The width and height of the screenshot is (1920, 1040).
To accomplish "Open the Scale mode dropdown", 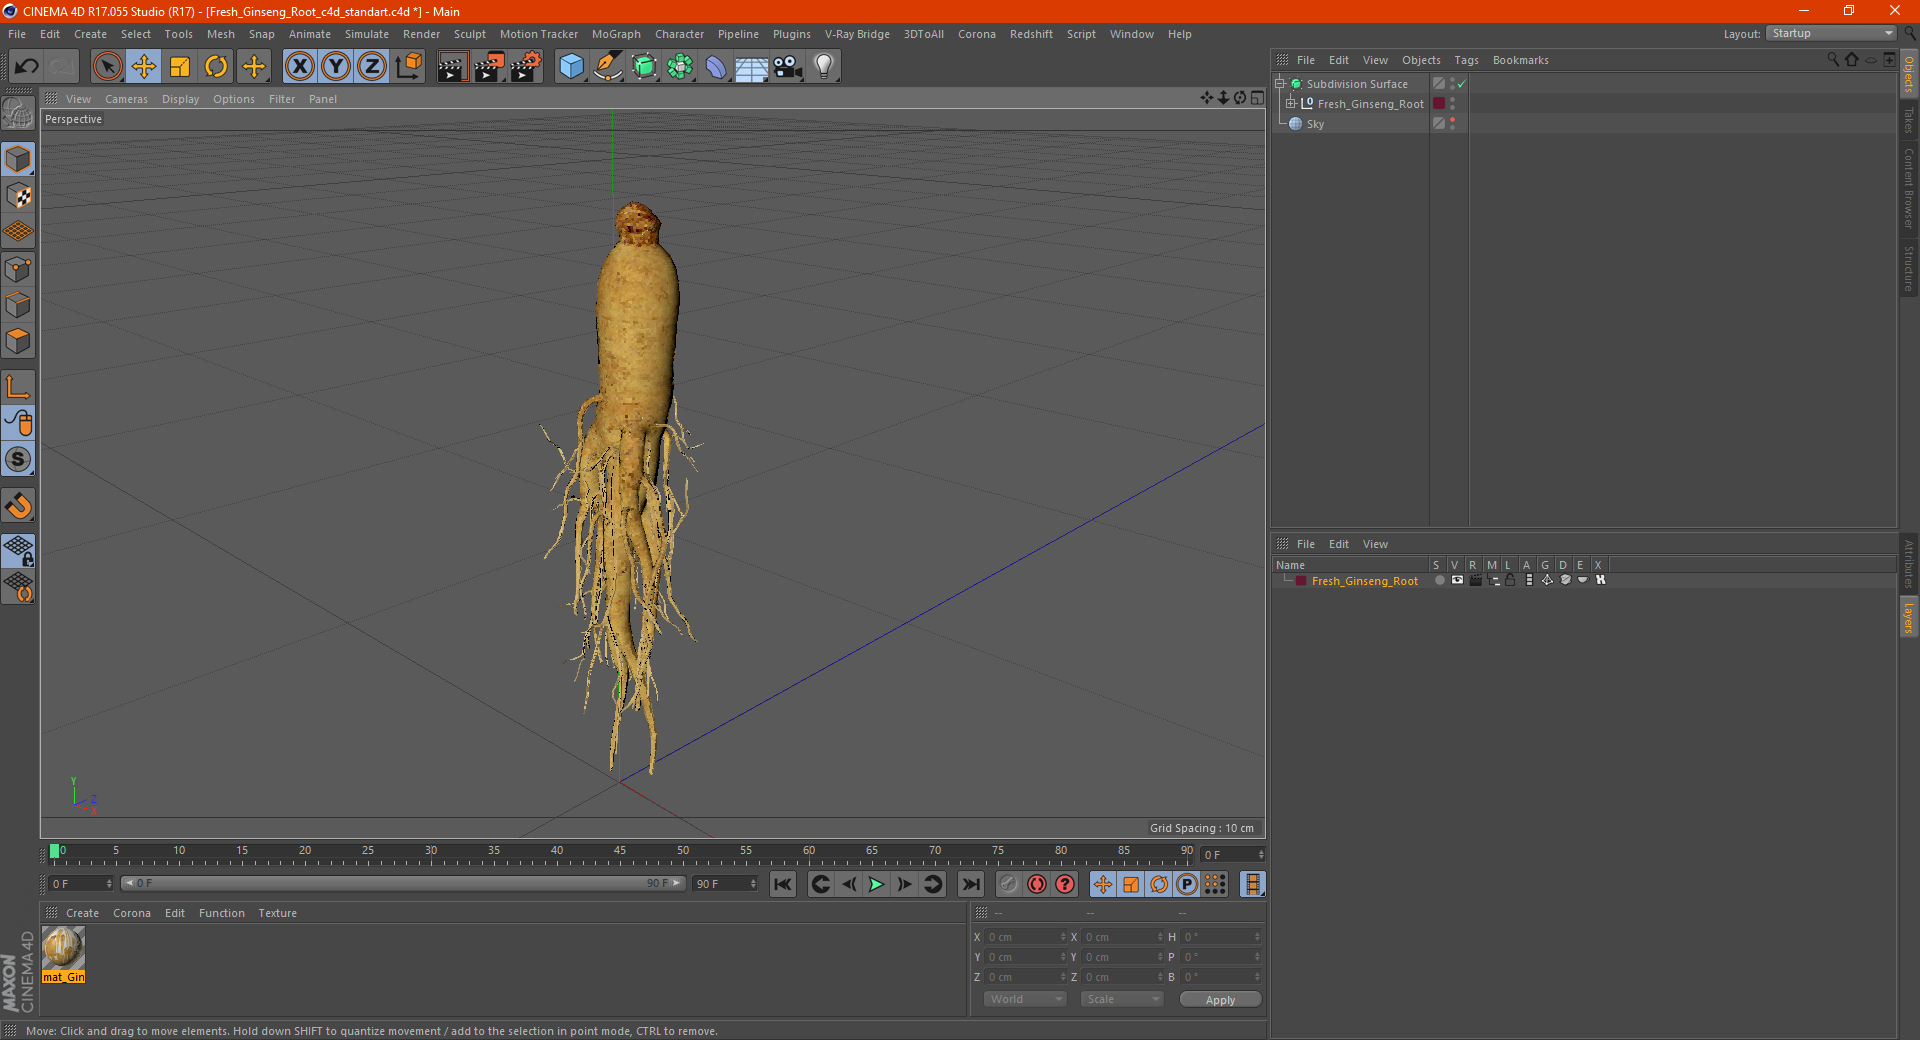I will (1121, 999).
